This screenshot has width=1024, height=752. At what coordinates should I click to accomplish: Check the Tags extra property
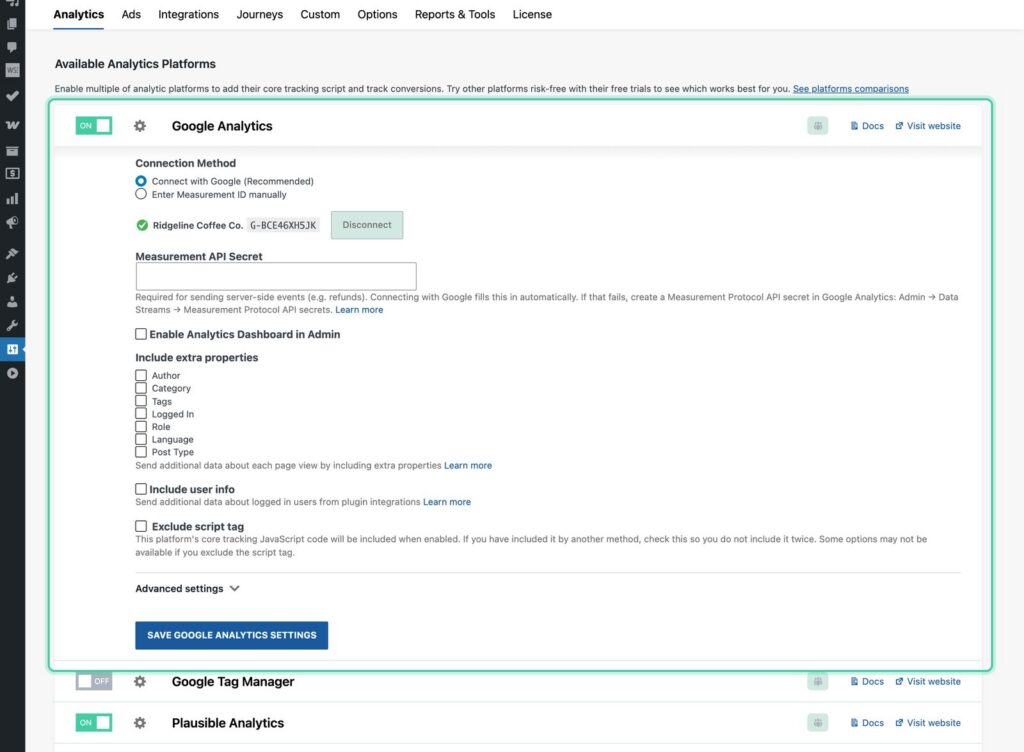[x=141, y=401]
